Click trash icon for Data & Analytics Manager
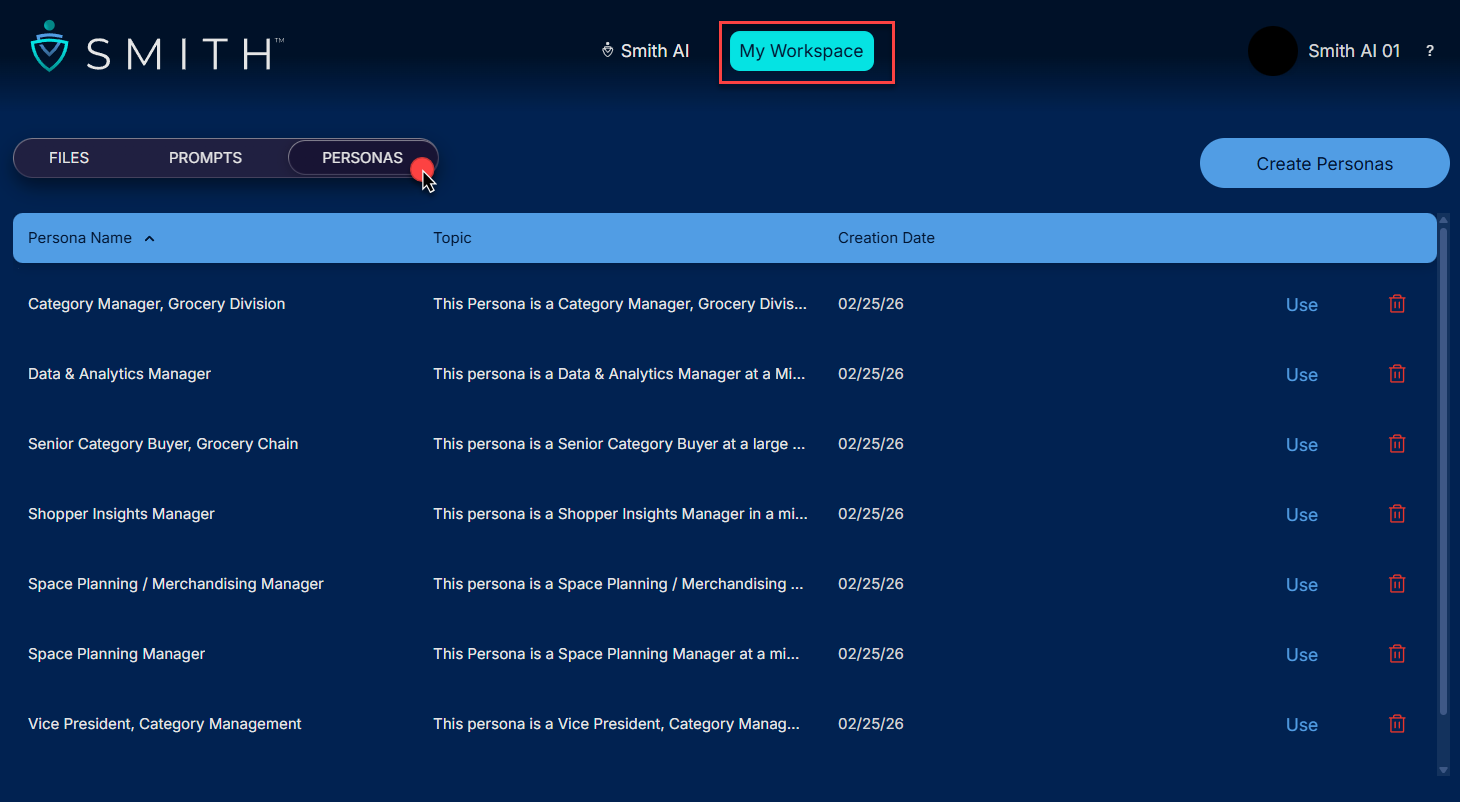Viewport: 1460px width, 802px height. tap(1397, 374)
